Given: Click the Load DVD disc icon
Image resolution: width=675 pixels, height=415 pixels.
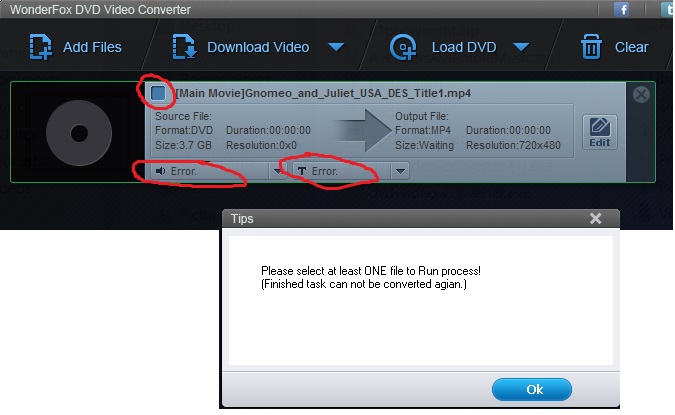Looking at the screenshot, I should [x=403, y=47].
